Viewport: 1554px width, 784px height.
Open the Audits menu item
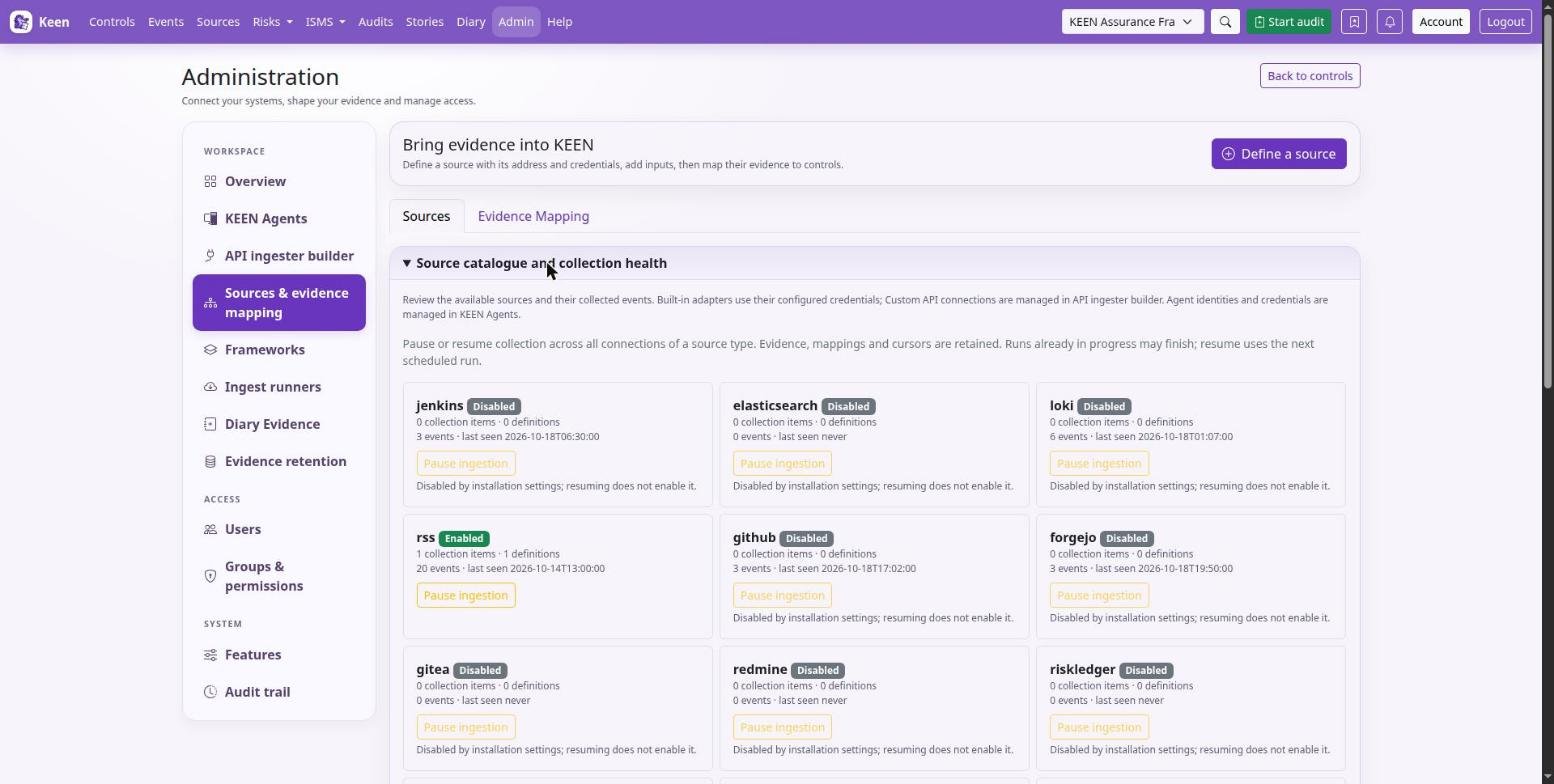pyautogui.click(x=375, y=22)
